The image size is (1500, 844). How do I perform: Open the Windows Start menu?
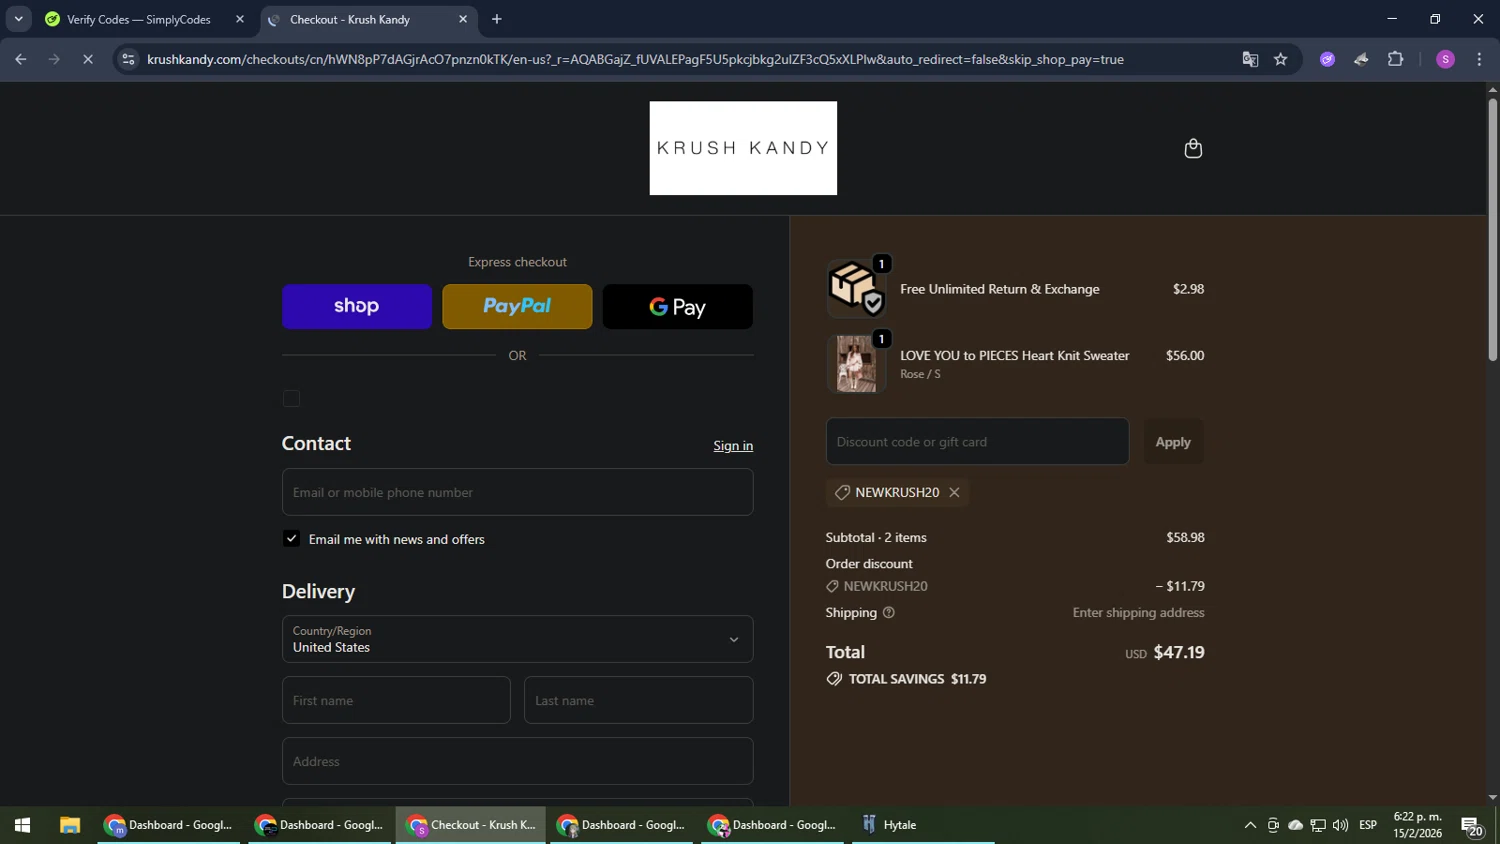[22, 825]
